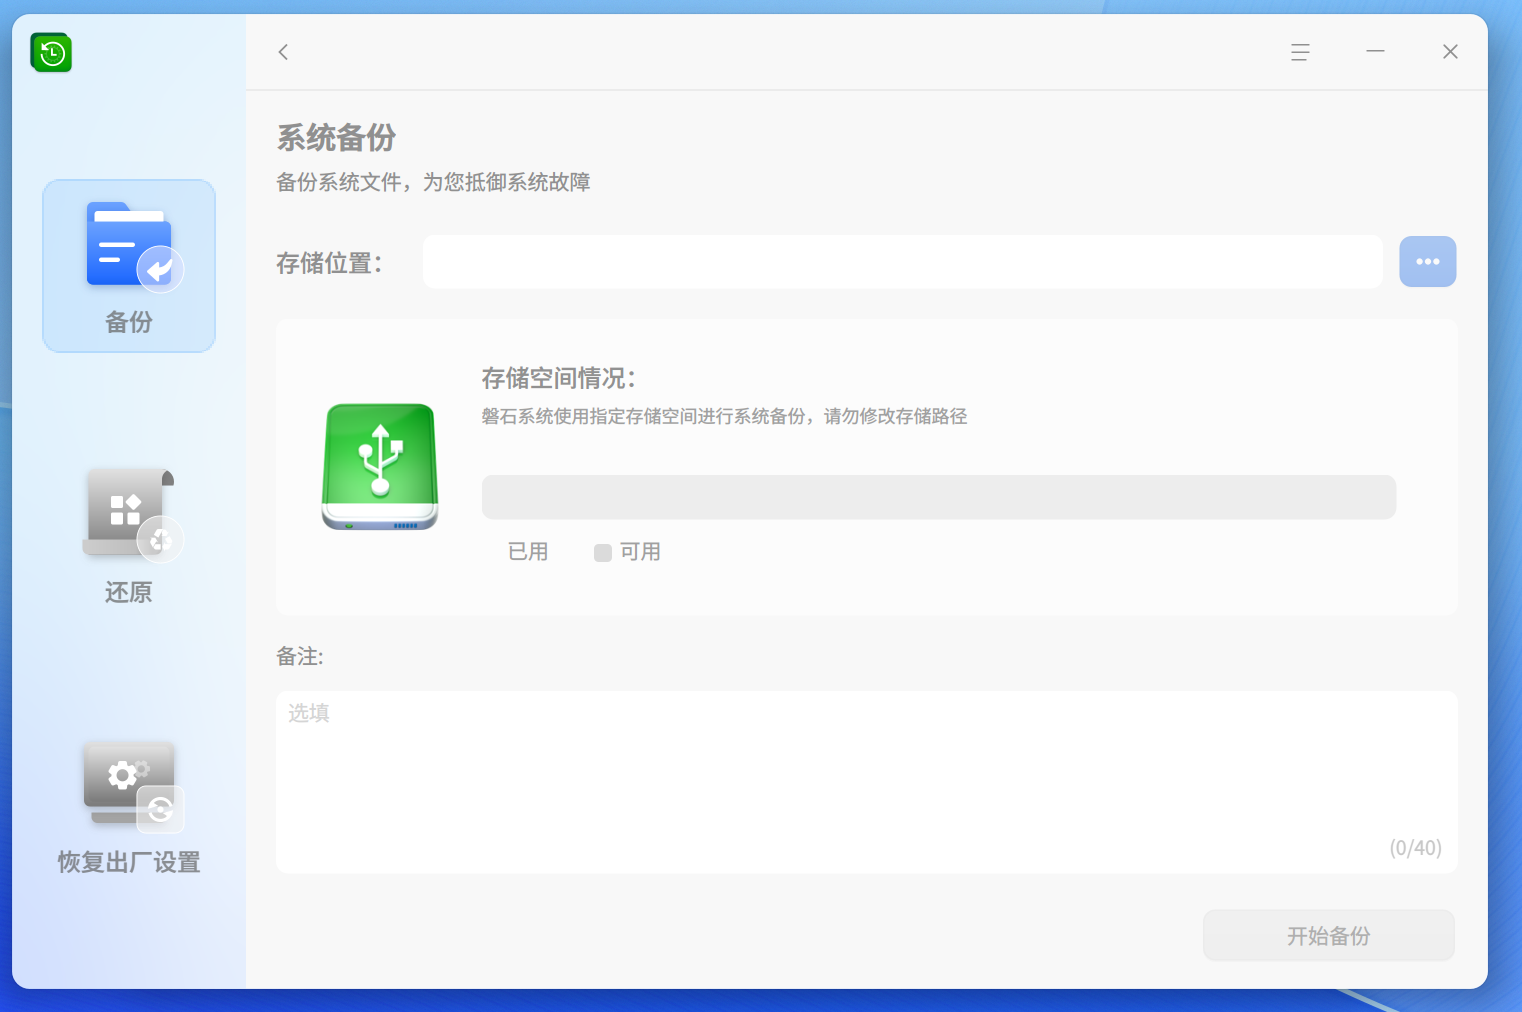Image resolution: width=1522 pixels, height=1012 pixels.
Task: Click the 备份系统文件 subtitle text
Action: click(433, 182)
